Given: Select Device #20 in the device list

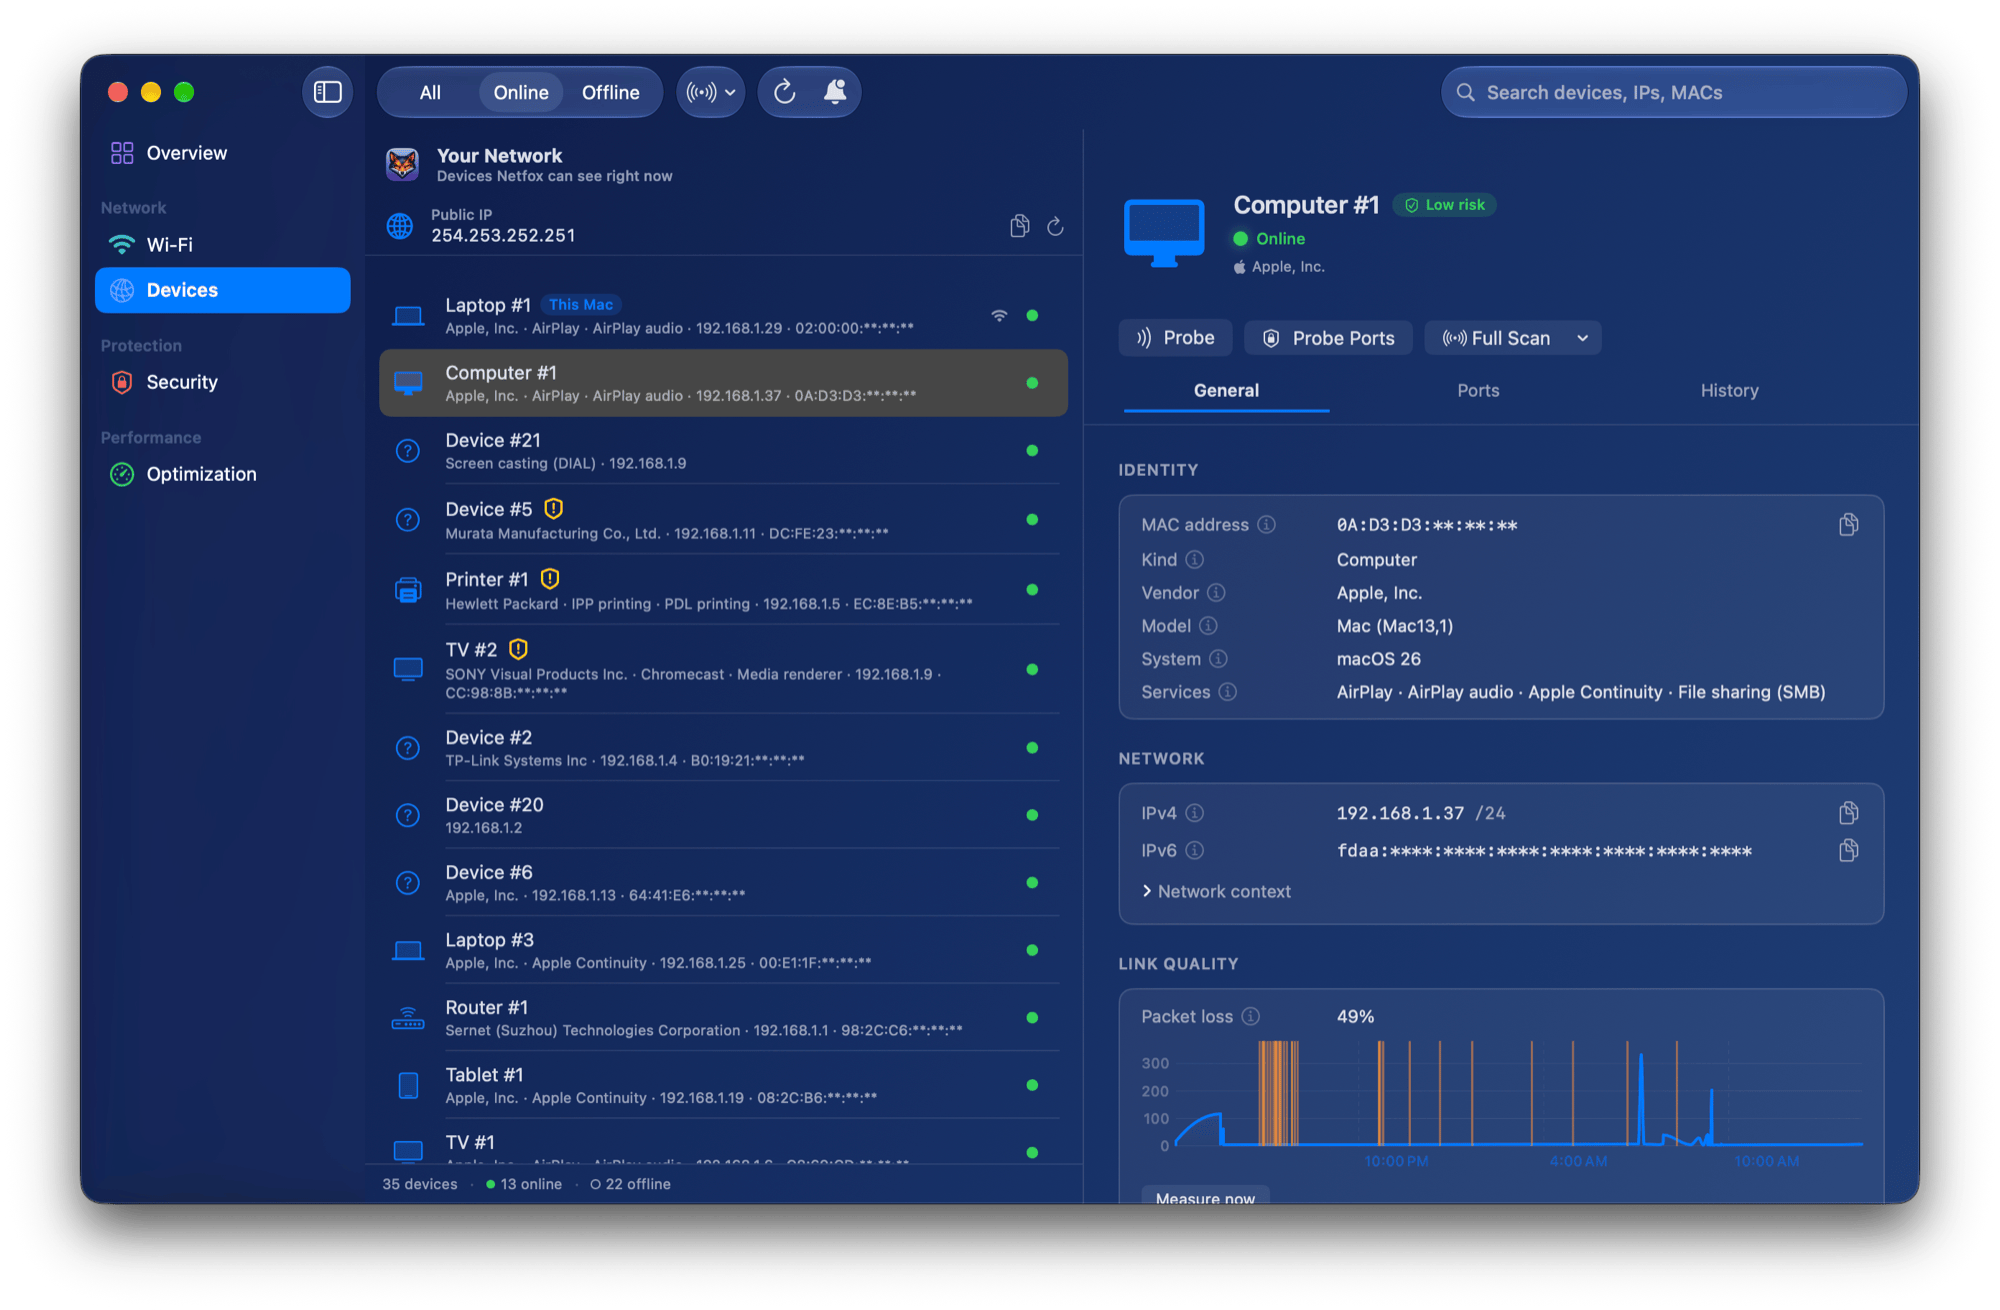Looking at the screenshot, I should (x=723, y=815).
